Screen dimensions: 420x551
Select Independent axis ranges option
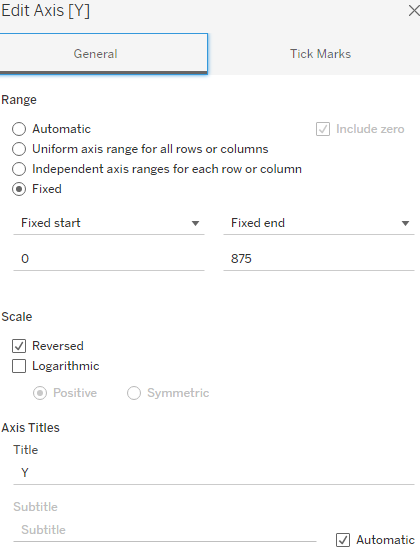click(x=19, y=169)
